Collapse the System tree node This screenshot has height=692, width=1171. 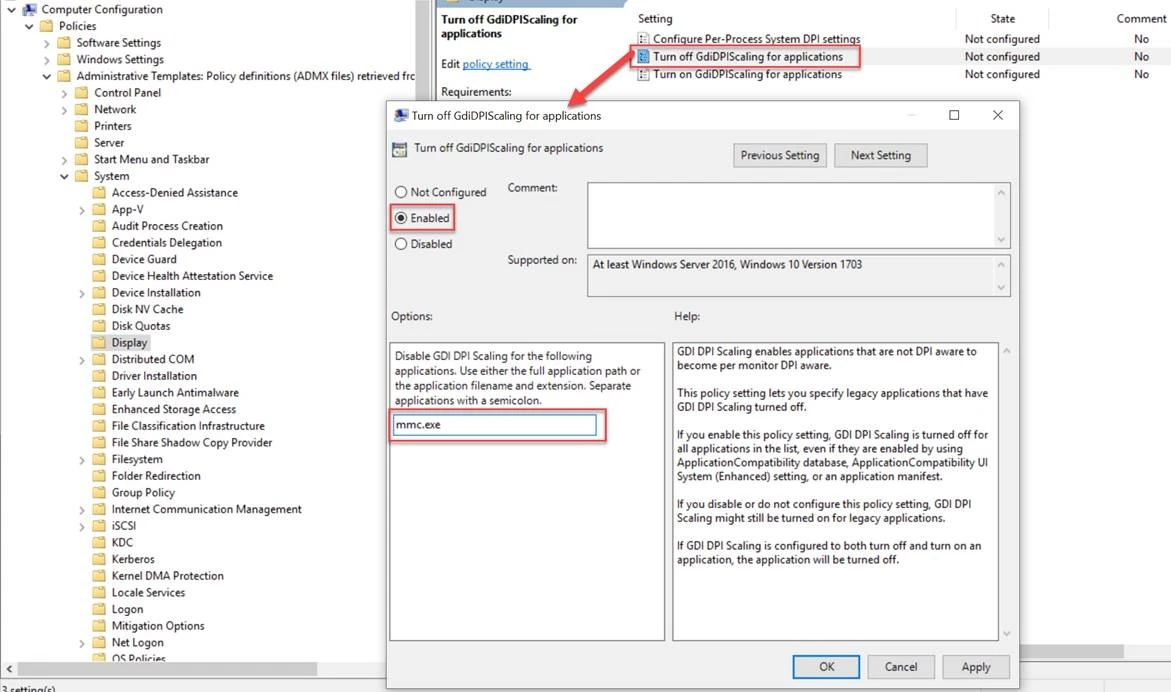pos(64,176)
